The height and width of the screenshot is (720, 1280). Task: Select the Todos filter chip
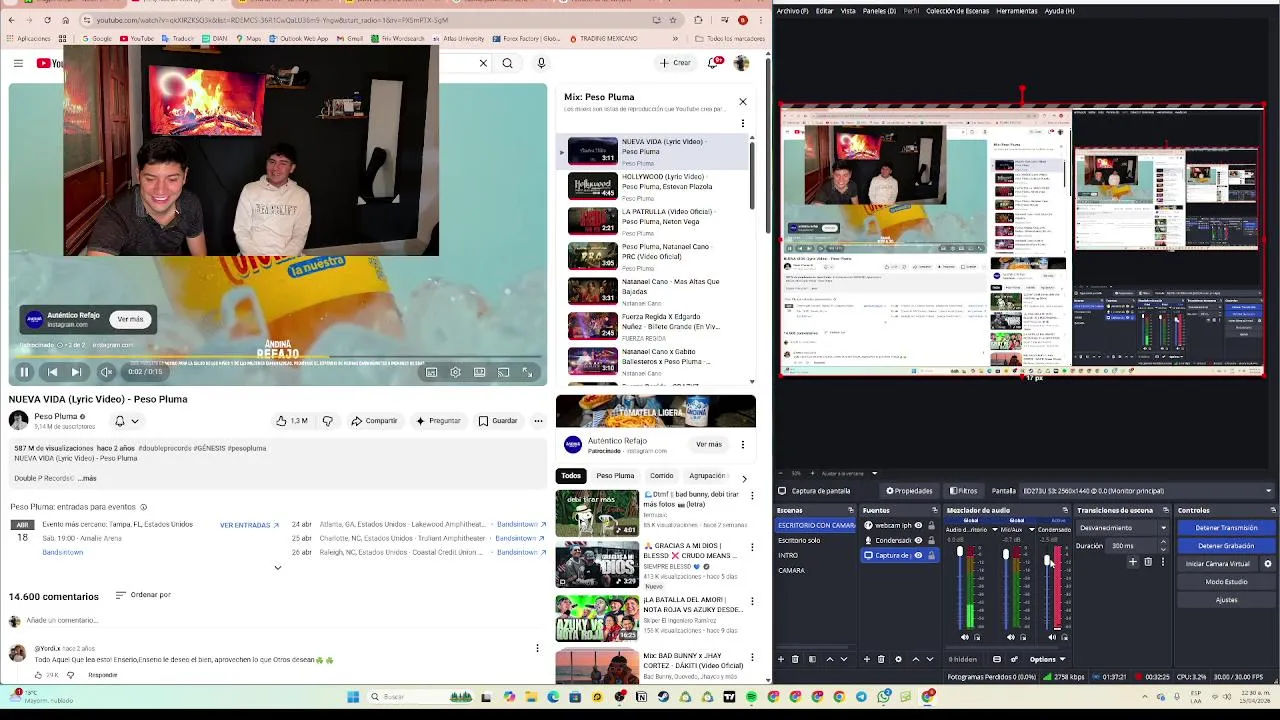(571, 476)
